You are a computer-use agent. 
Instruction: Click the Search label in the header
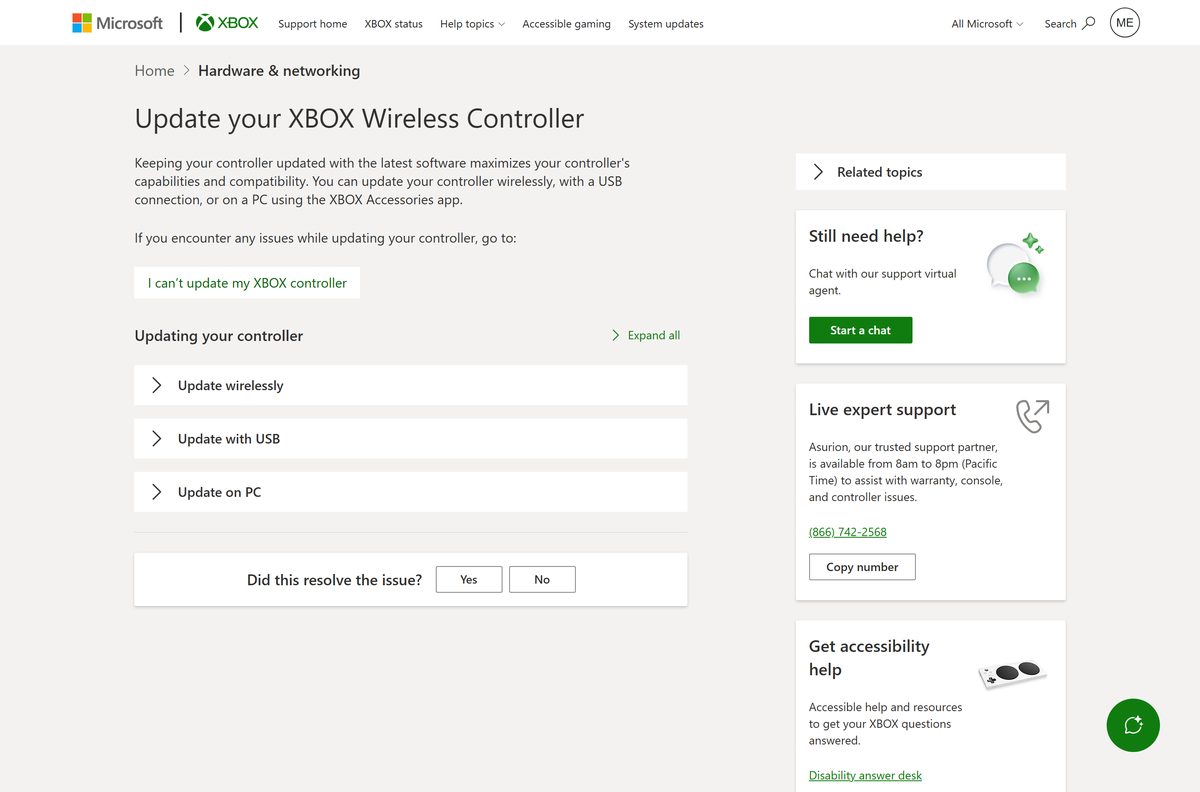click(1060, 24)
